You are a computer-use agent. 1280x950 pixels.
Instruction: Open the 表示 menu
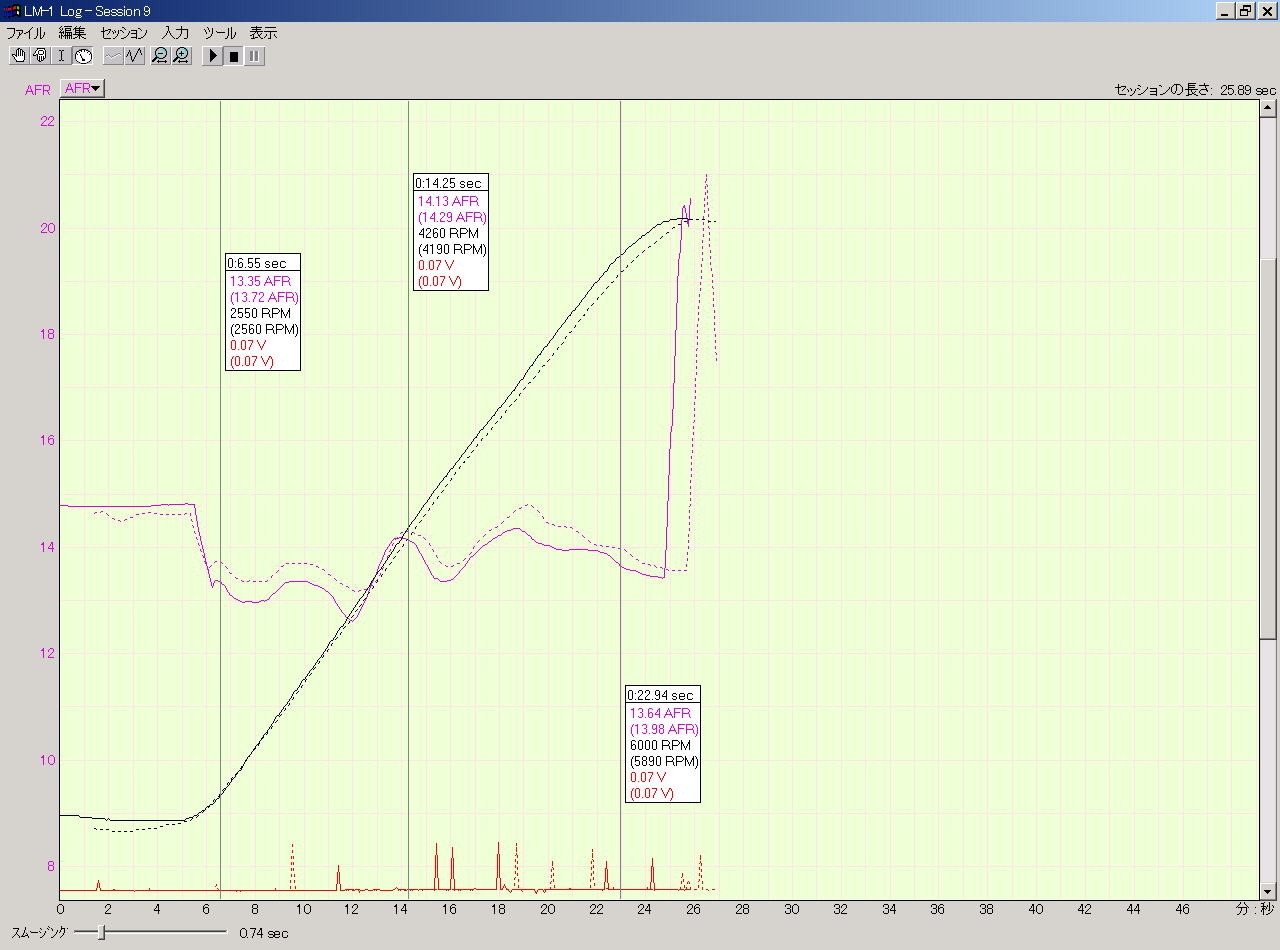pyautogui.click(x=263, y=33)
